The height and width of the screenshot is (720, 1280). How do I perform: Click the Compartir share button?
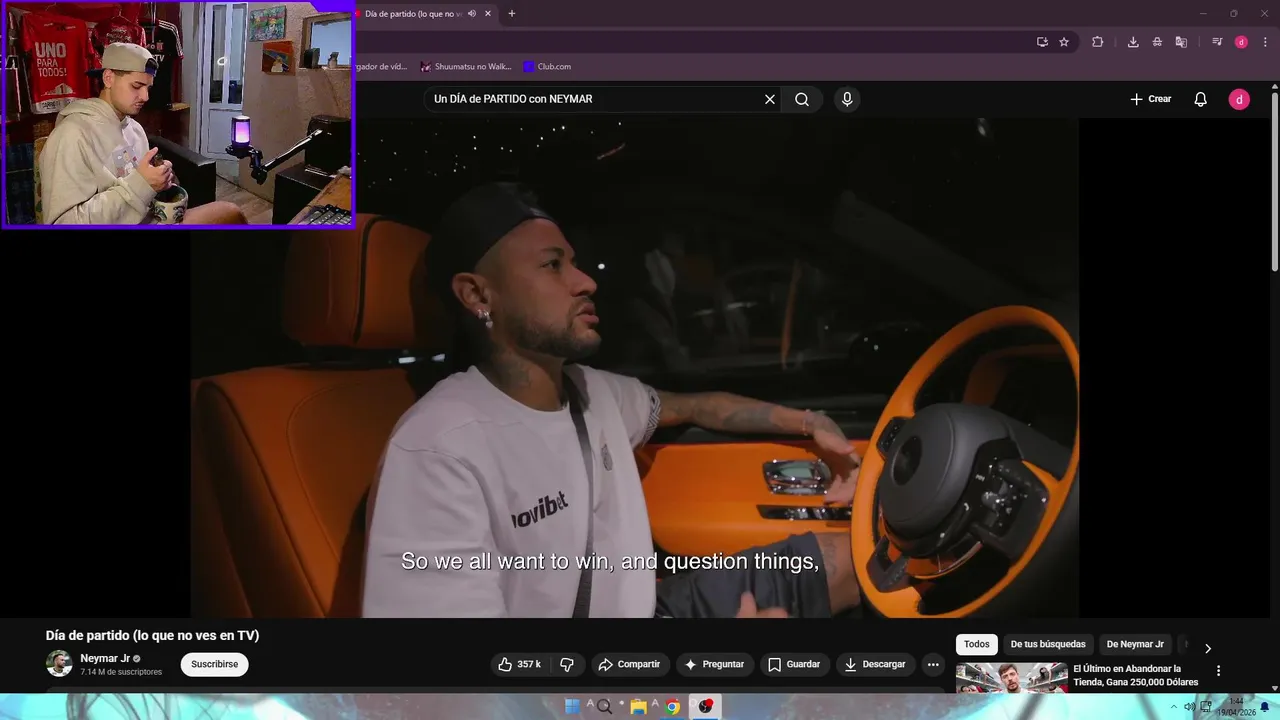pos(629,664)
